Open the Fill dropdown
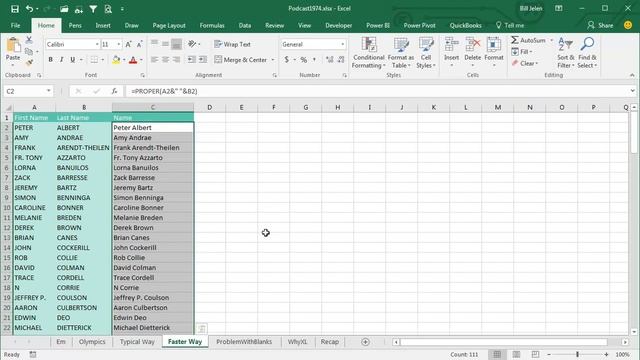640x360 pixels. click(x=522, y=52)
